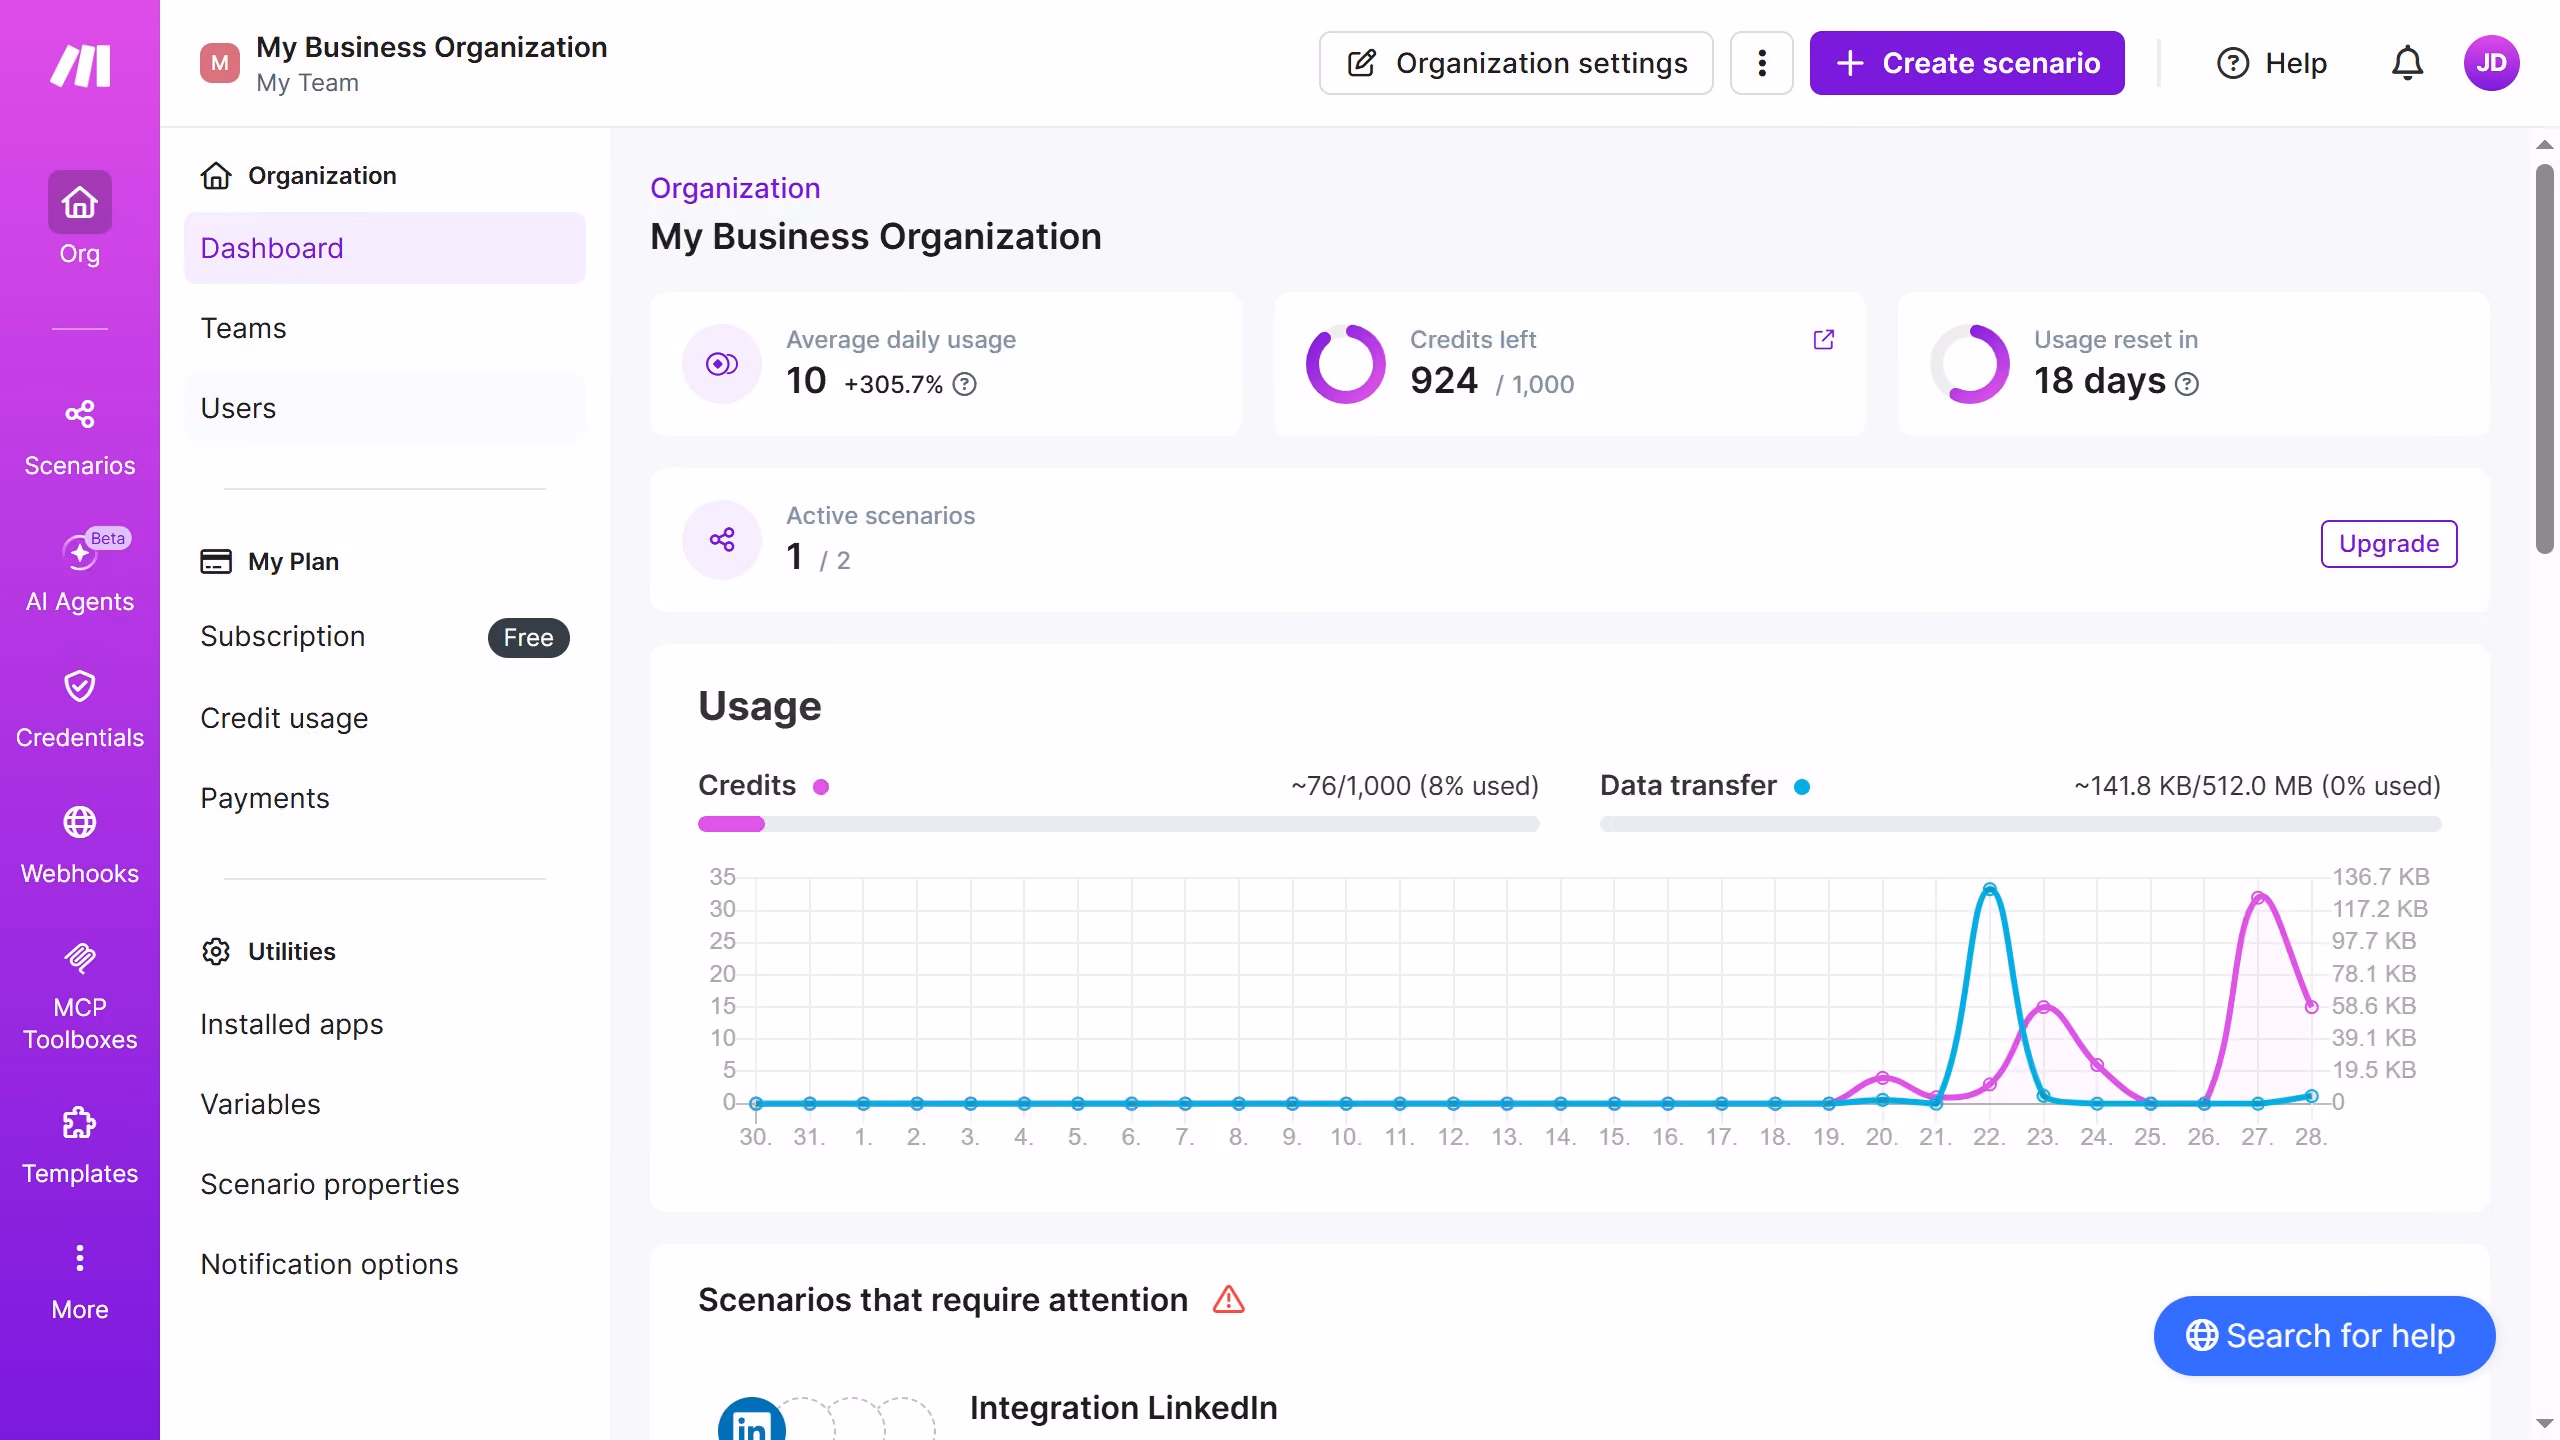Open the three-dot organization options menu
The width and height of the screenshot is (2560, 1440).
(x=1762, y=63)
